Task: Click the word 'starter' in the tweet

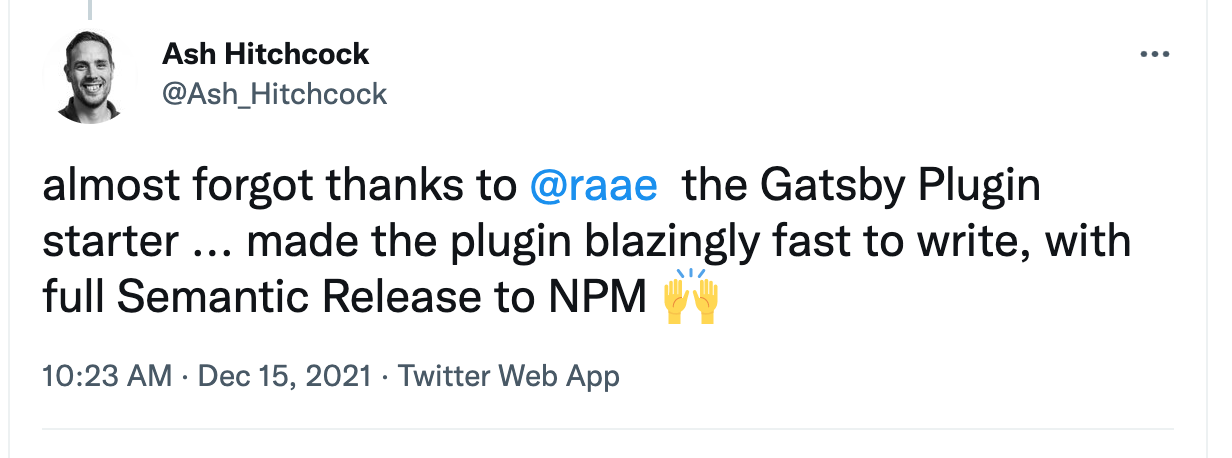Action: coord(110,243)
